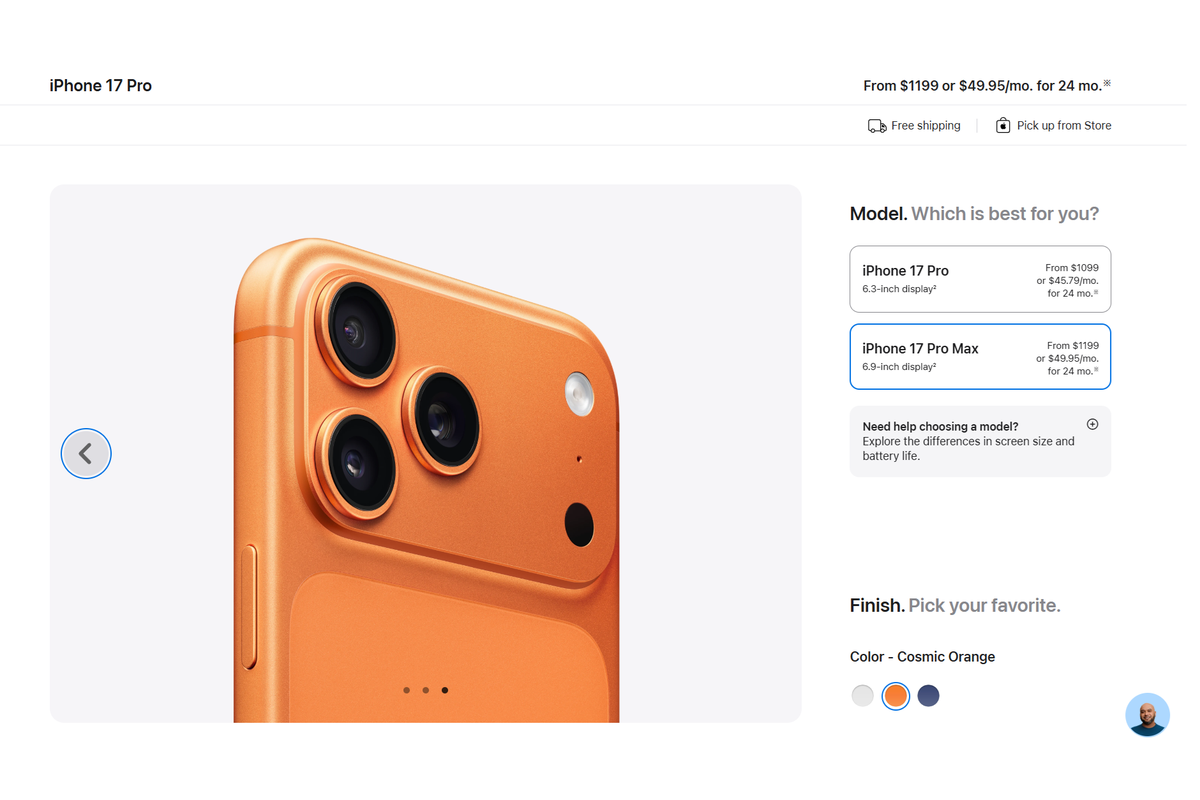The width and height of the screenshot is (1200, 800).
Task: Select the Cosmic Orange color swatch
Action: [x=895, y=695]
